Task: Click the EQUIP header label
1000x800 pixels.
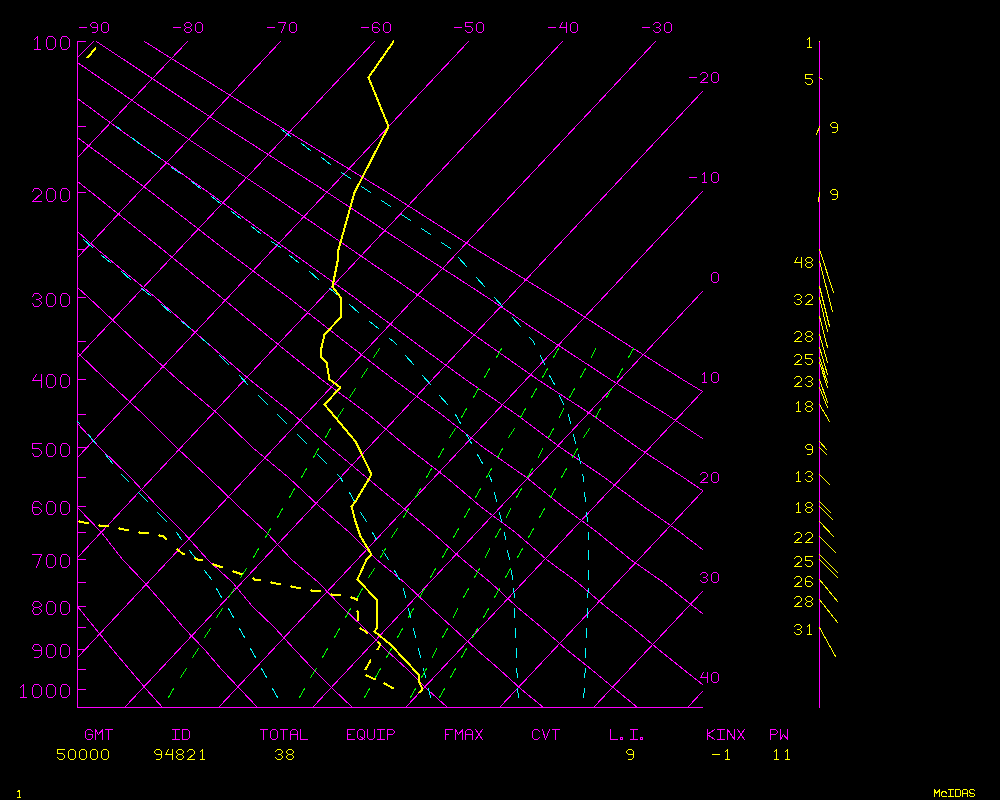Action: 371,735
